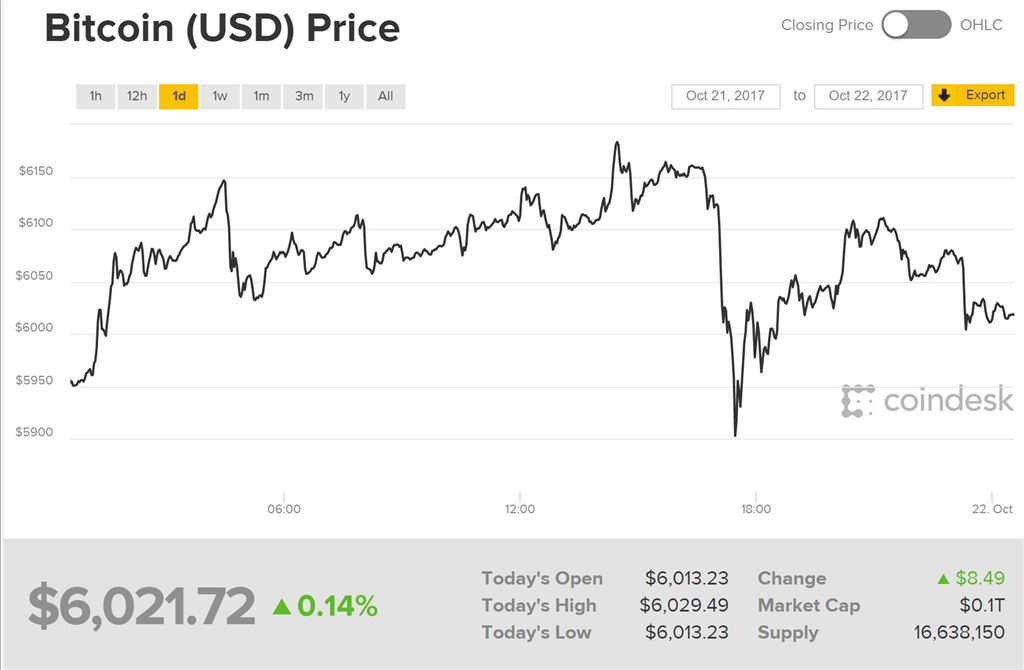
Task: Click the Export download arrow icon
Action: click(x=944, y=96)
